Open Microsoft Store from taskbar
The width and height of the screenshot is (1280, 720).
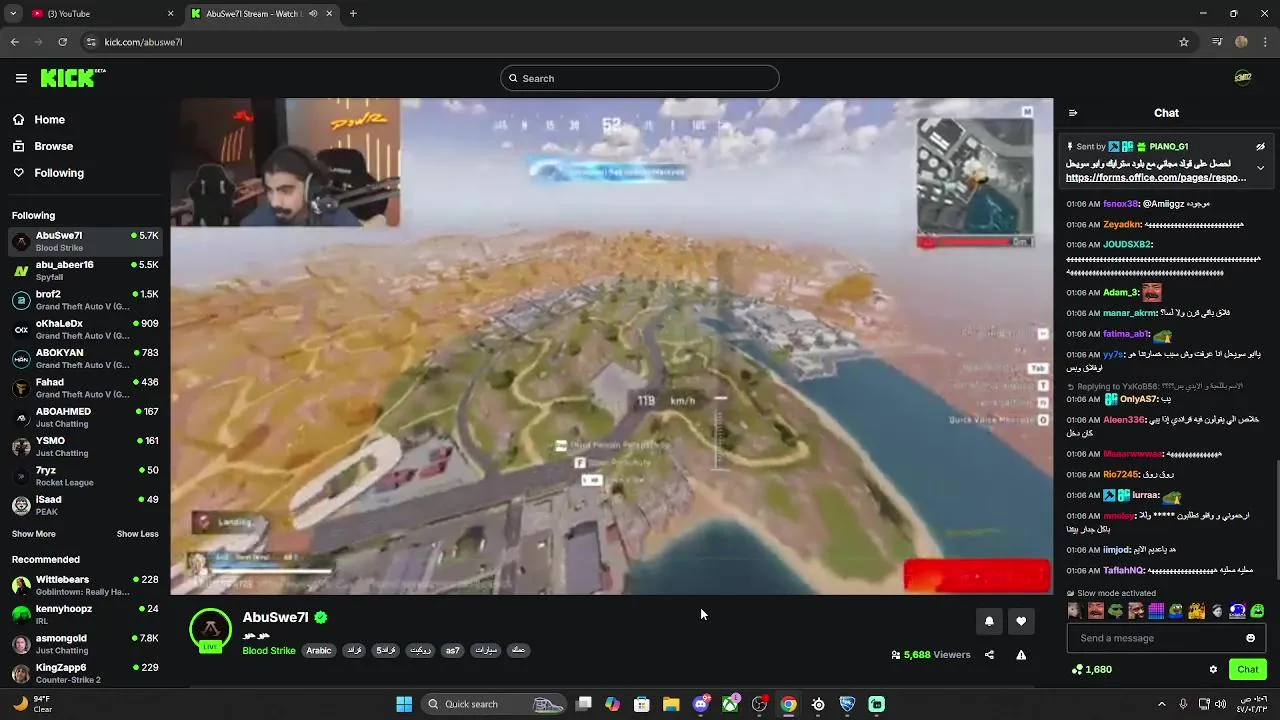click(642, 704)
